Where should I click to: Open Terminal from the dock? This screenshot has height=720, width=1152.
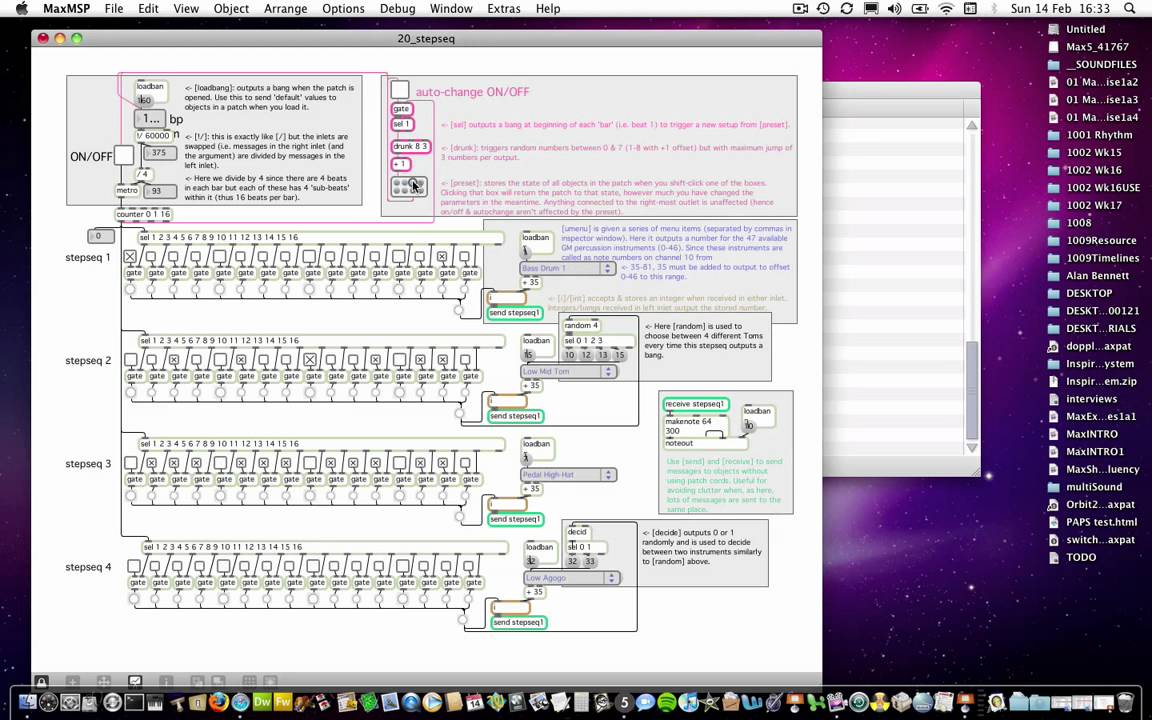[134, 702]
